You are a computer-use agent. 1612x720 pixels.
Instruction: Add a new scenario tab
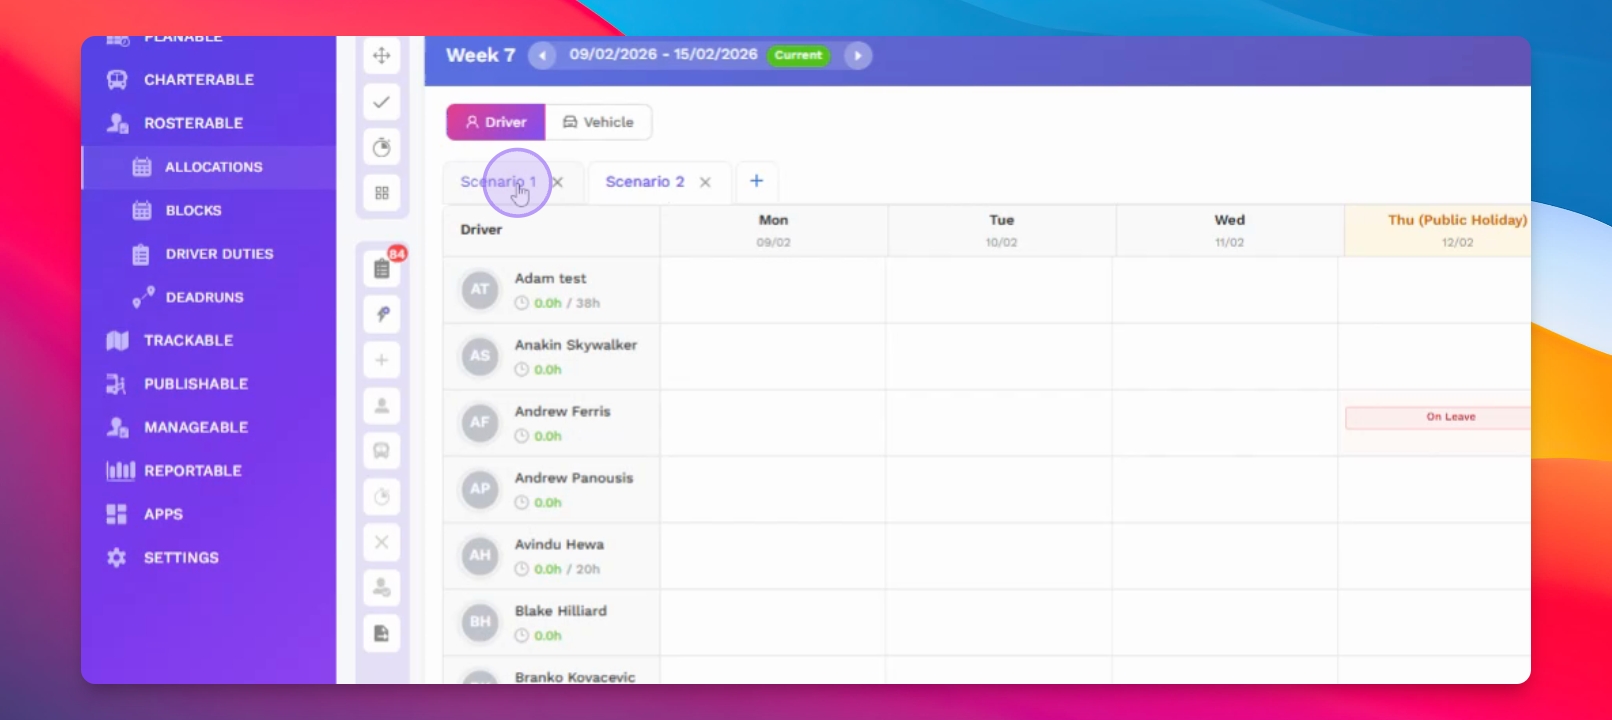pos(757,181)
